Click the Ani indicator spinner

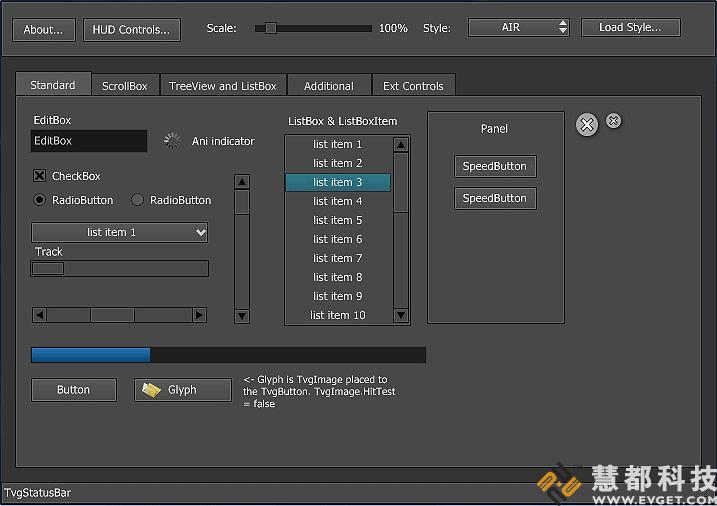(x=172, y=141)
